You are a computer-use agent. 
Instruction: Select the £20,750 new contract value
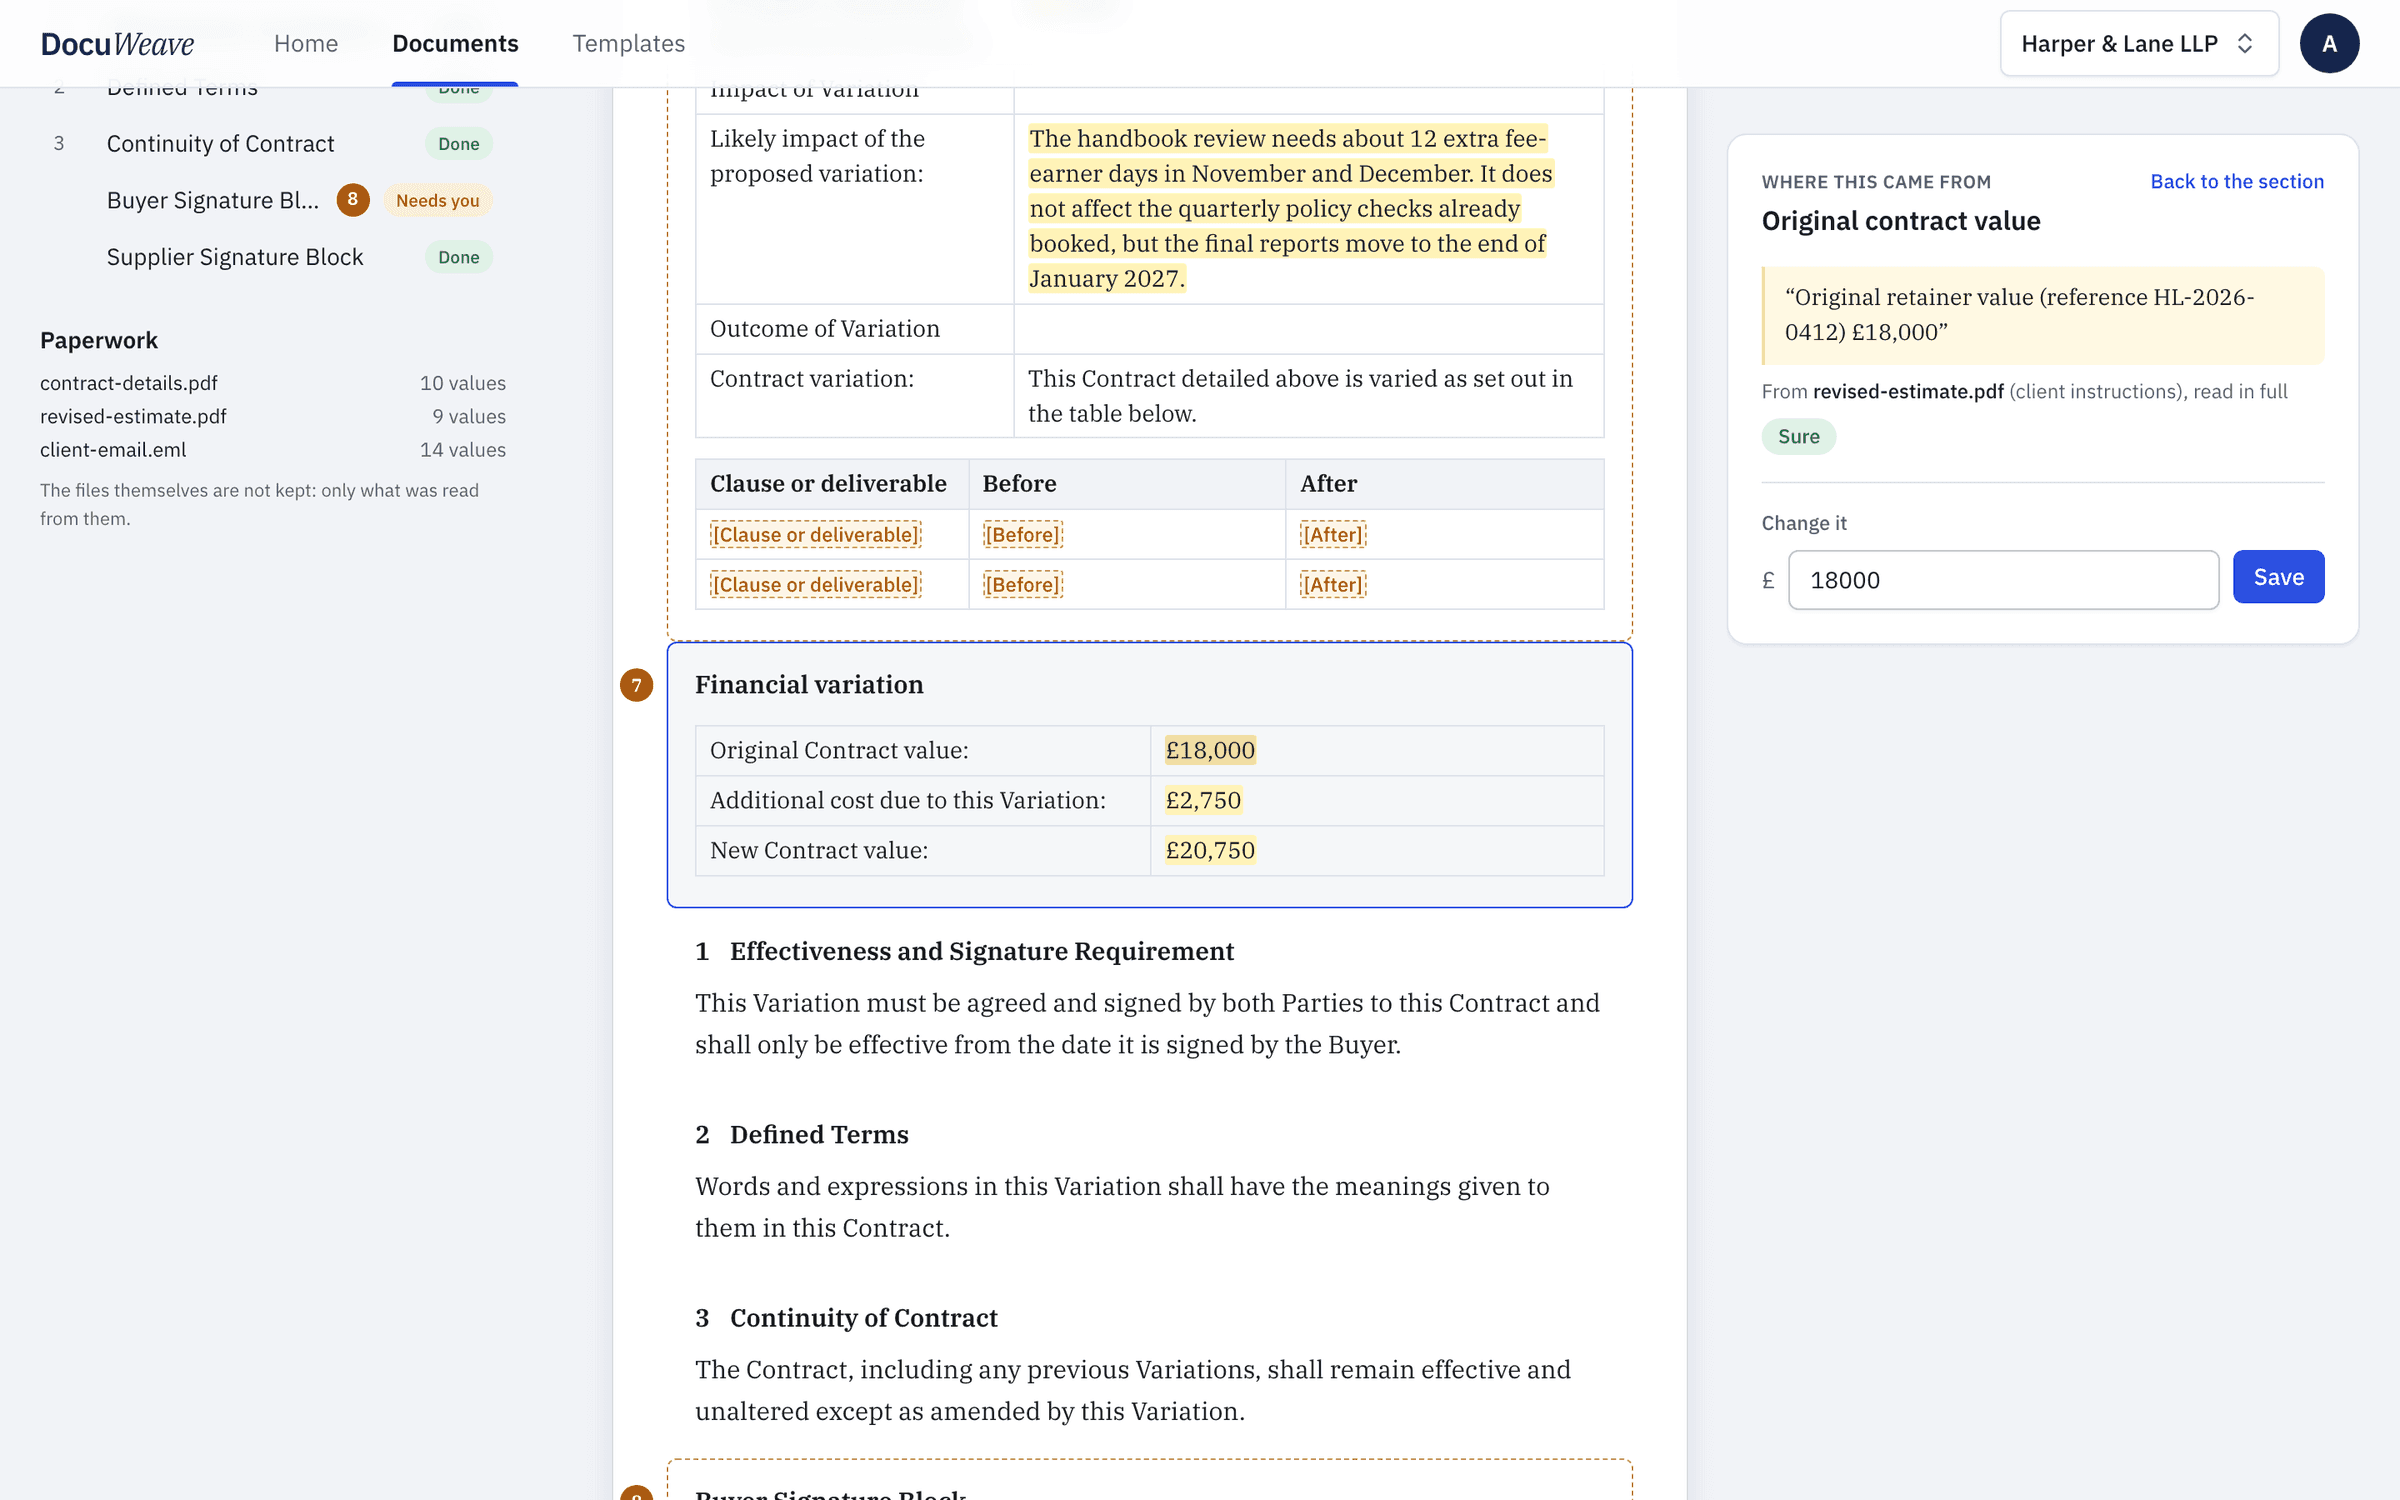pos(1210,850)
